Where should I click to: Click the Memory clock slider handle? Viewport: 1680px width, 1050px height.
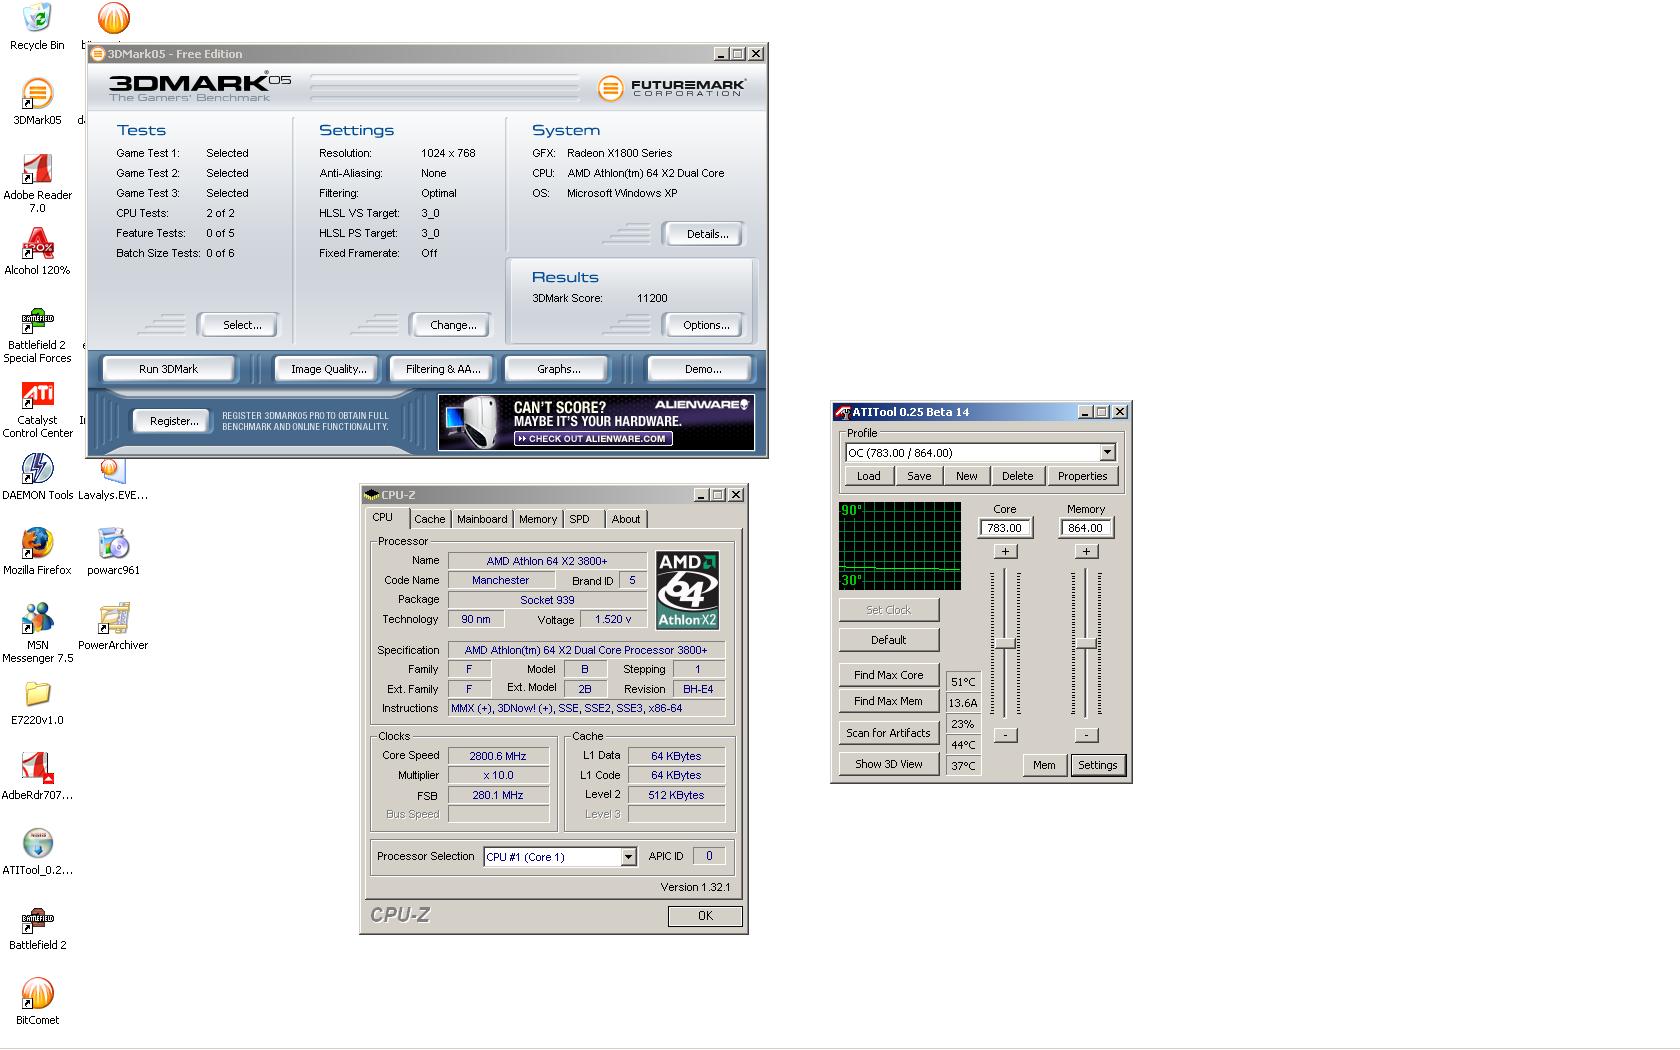(1086, 643)
